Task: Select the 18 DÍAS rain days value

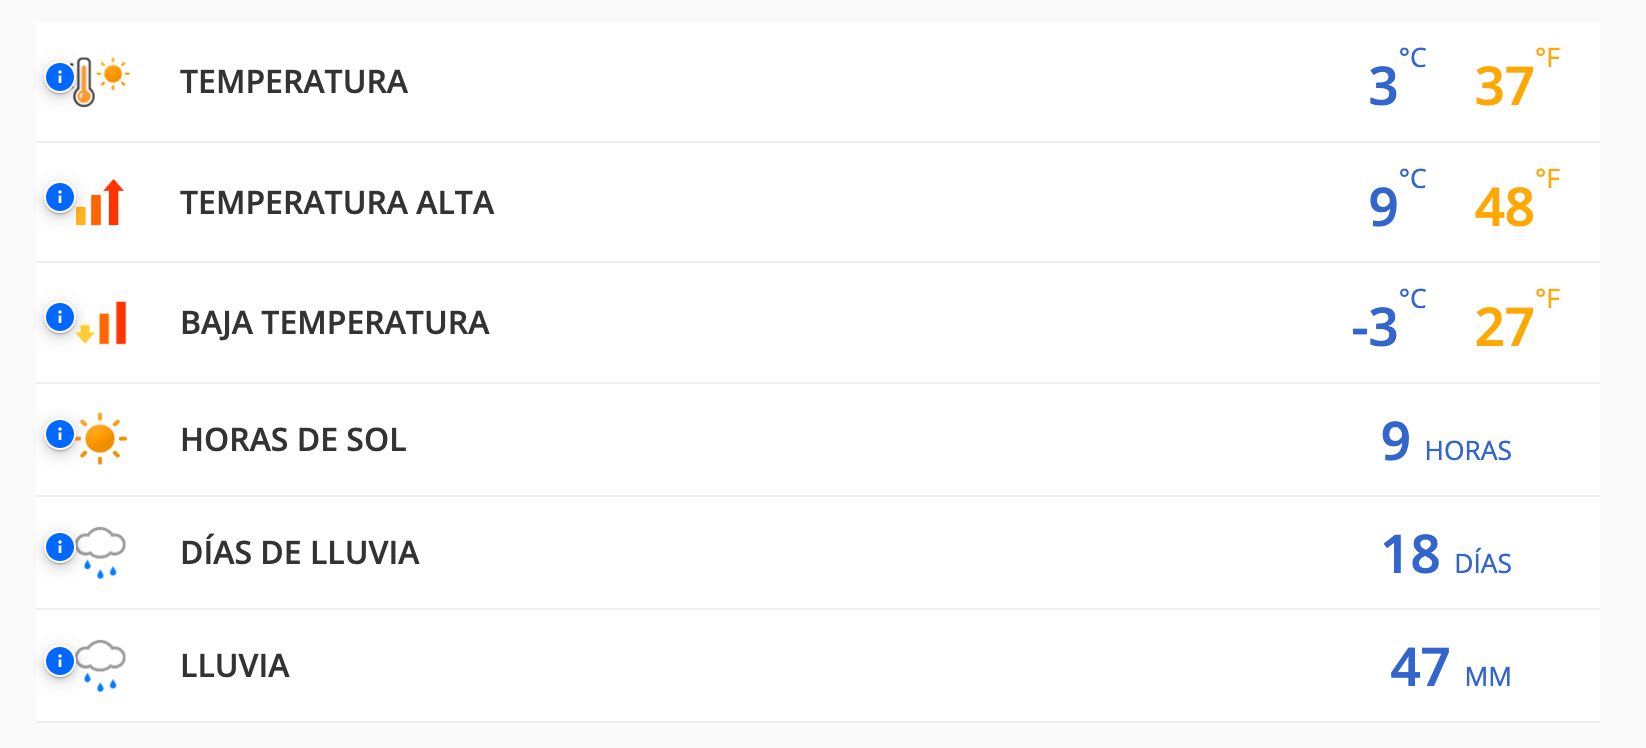Action: point(1445,556)
